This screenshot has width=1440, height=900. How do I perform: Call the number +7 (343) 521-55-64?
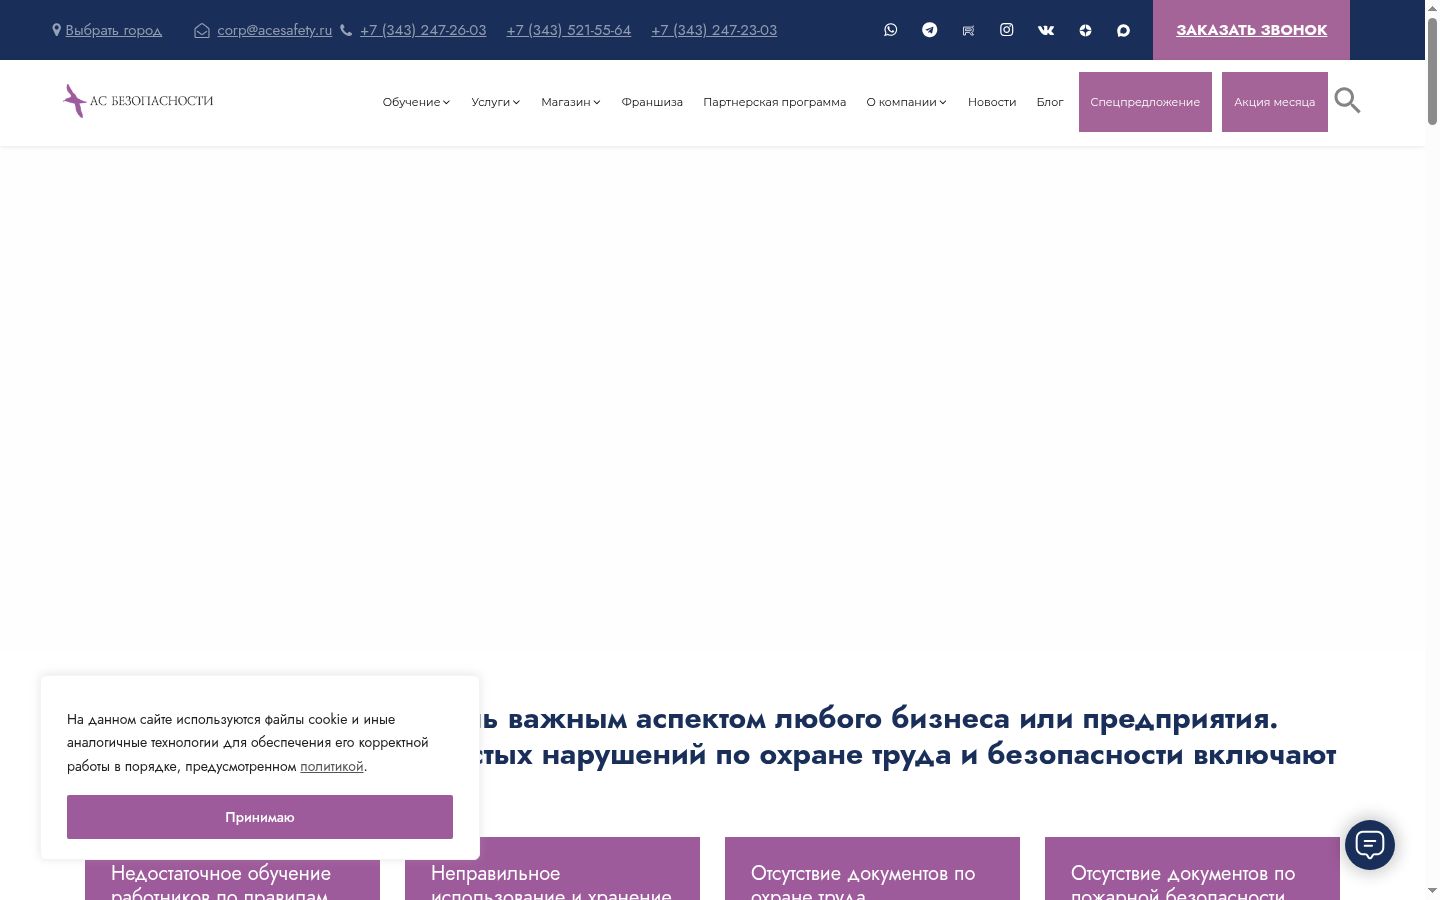coord(569,30)
